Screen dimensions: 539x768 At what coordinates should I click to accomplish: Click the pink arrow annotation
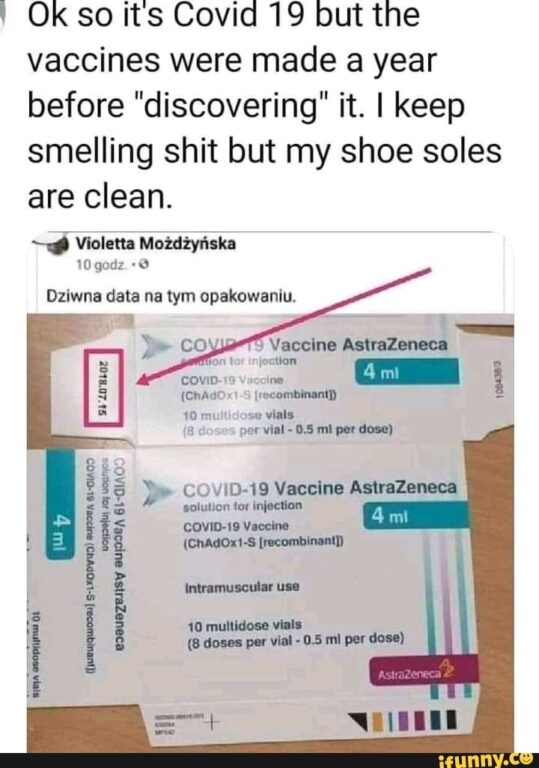pyautogui.click(x=283, y=326)
